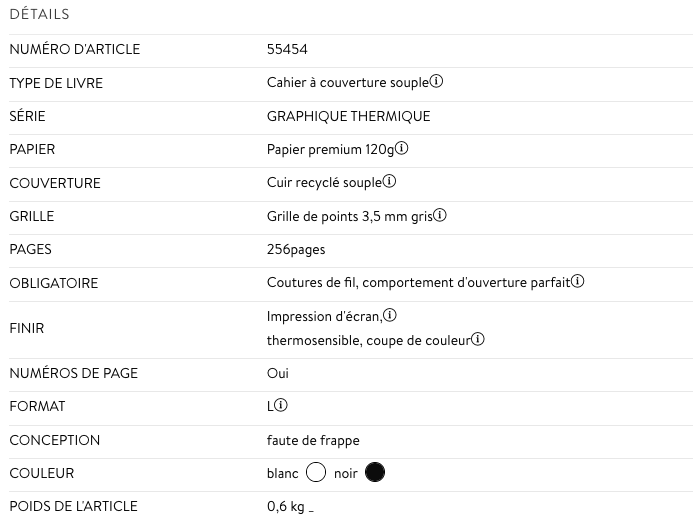Click info icon beside format L
693x532 pixels.
pyautogui.click(x=281, y=406)
